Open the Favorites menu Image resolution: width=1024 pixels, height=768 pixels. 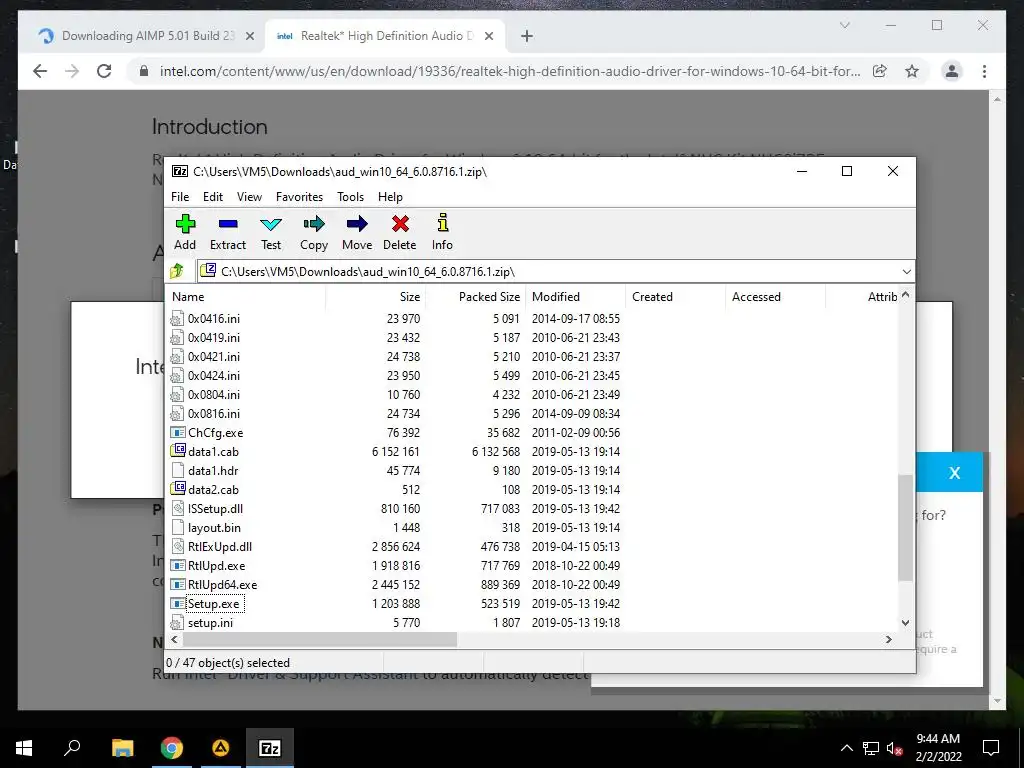299,197
